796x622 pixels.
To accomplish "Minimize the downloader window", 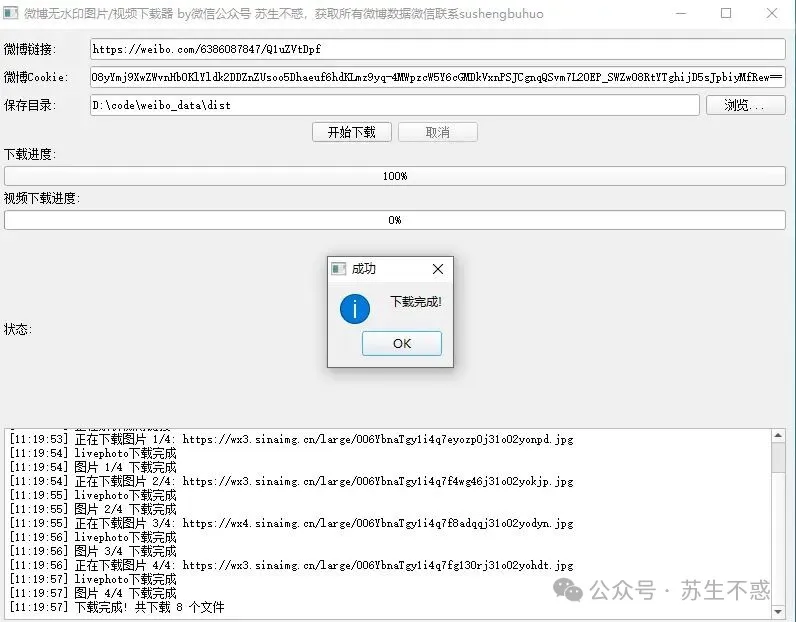I will tap(681, 13).
